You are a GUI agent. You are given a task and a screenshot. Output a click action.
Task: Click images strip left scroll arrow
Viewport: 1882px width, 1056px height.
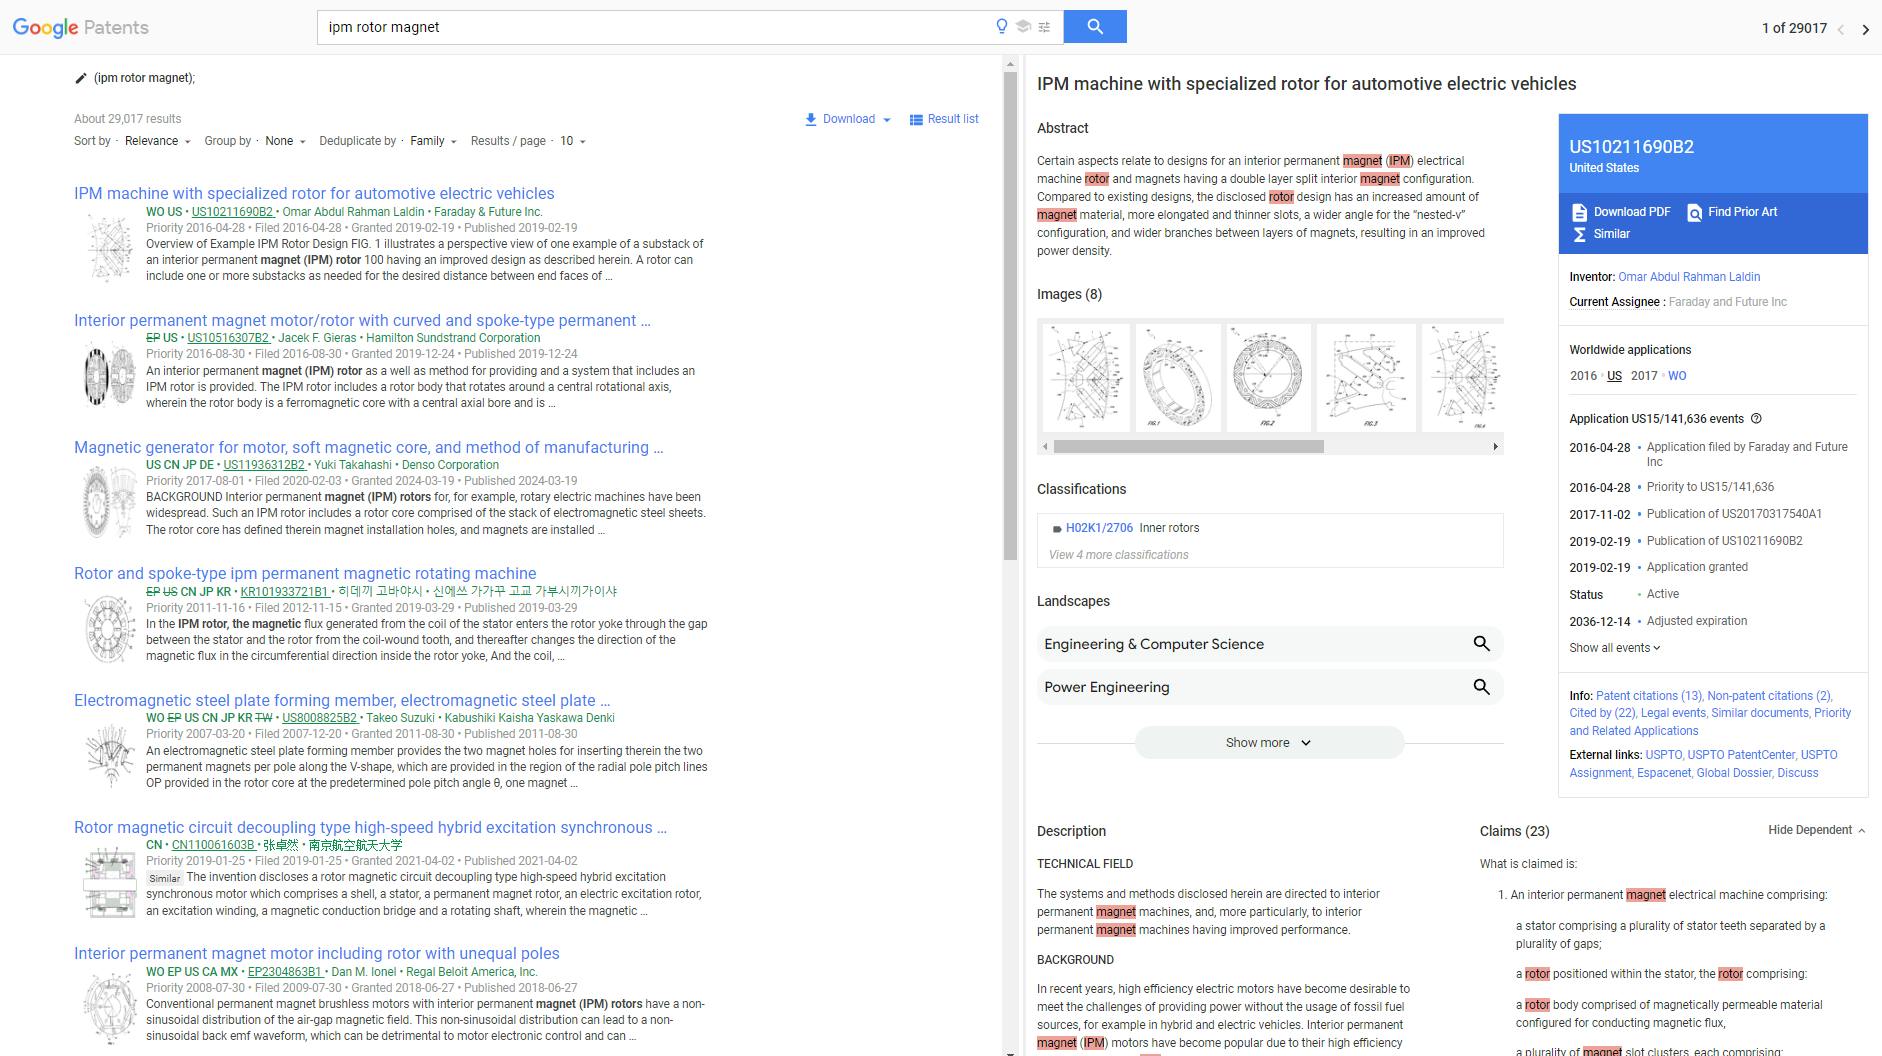point(1045,447)
